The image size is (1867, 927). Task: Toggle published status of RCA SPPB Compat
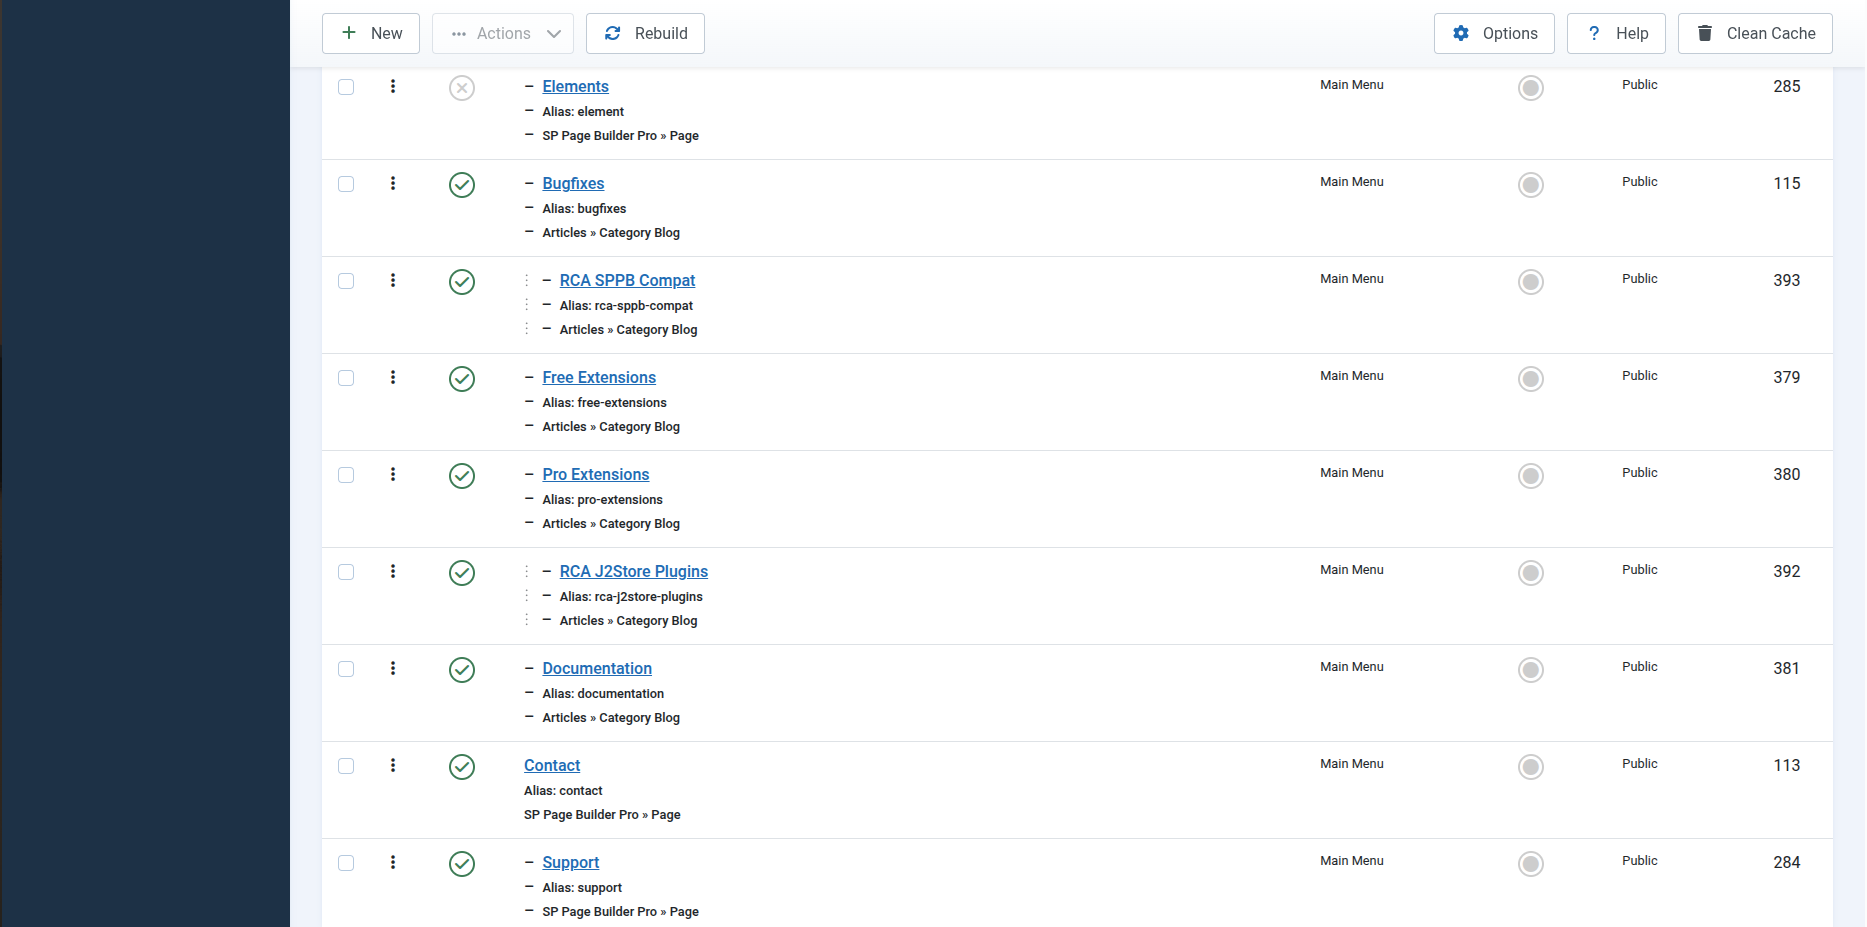462,282
